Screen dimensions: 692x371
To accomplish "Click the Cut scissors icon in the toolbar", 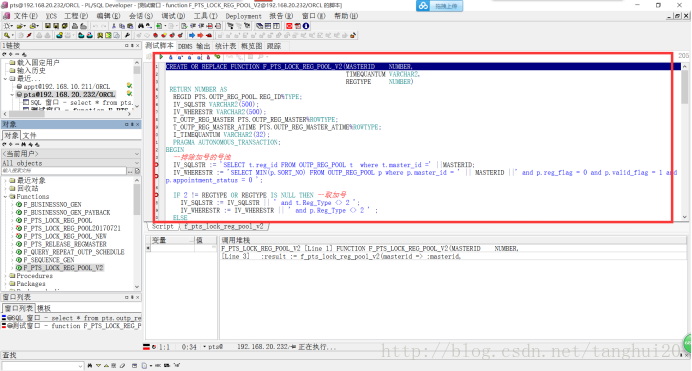I will (113, 26).
